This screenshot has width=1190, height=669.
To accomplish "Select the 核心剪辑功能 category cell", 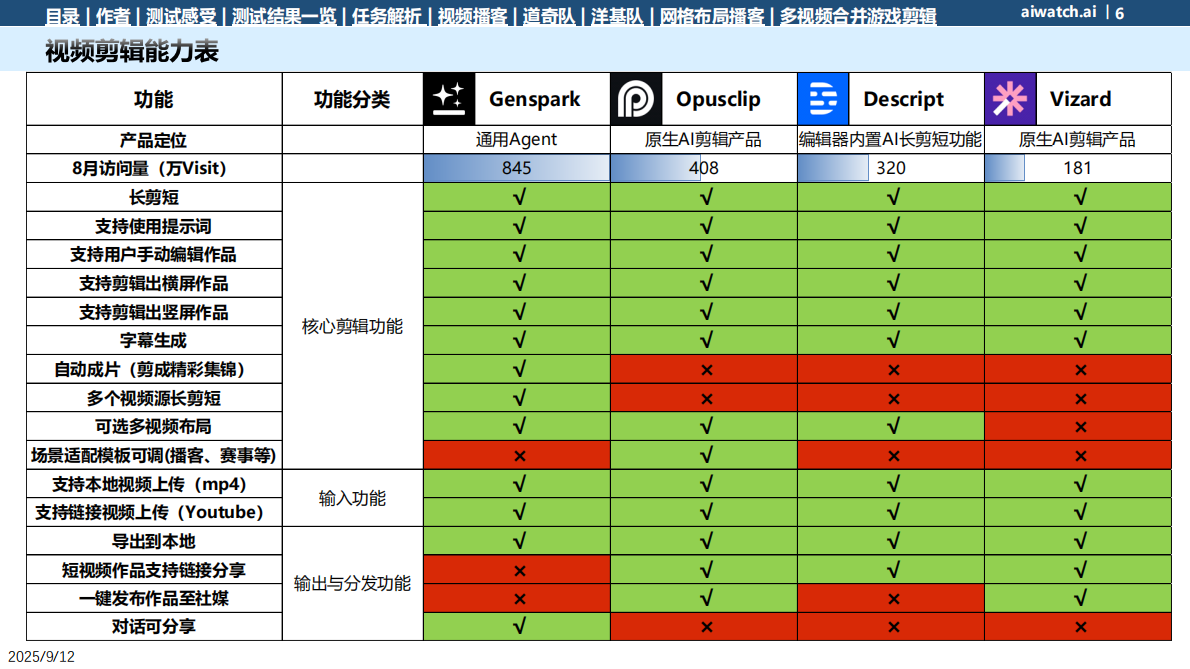I will tap(352, 326).
